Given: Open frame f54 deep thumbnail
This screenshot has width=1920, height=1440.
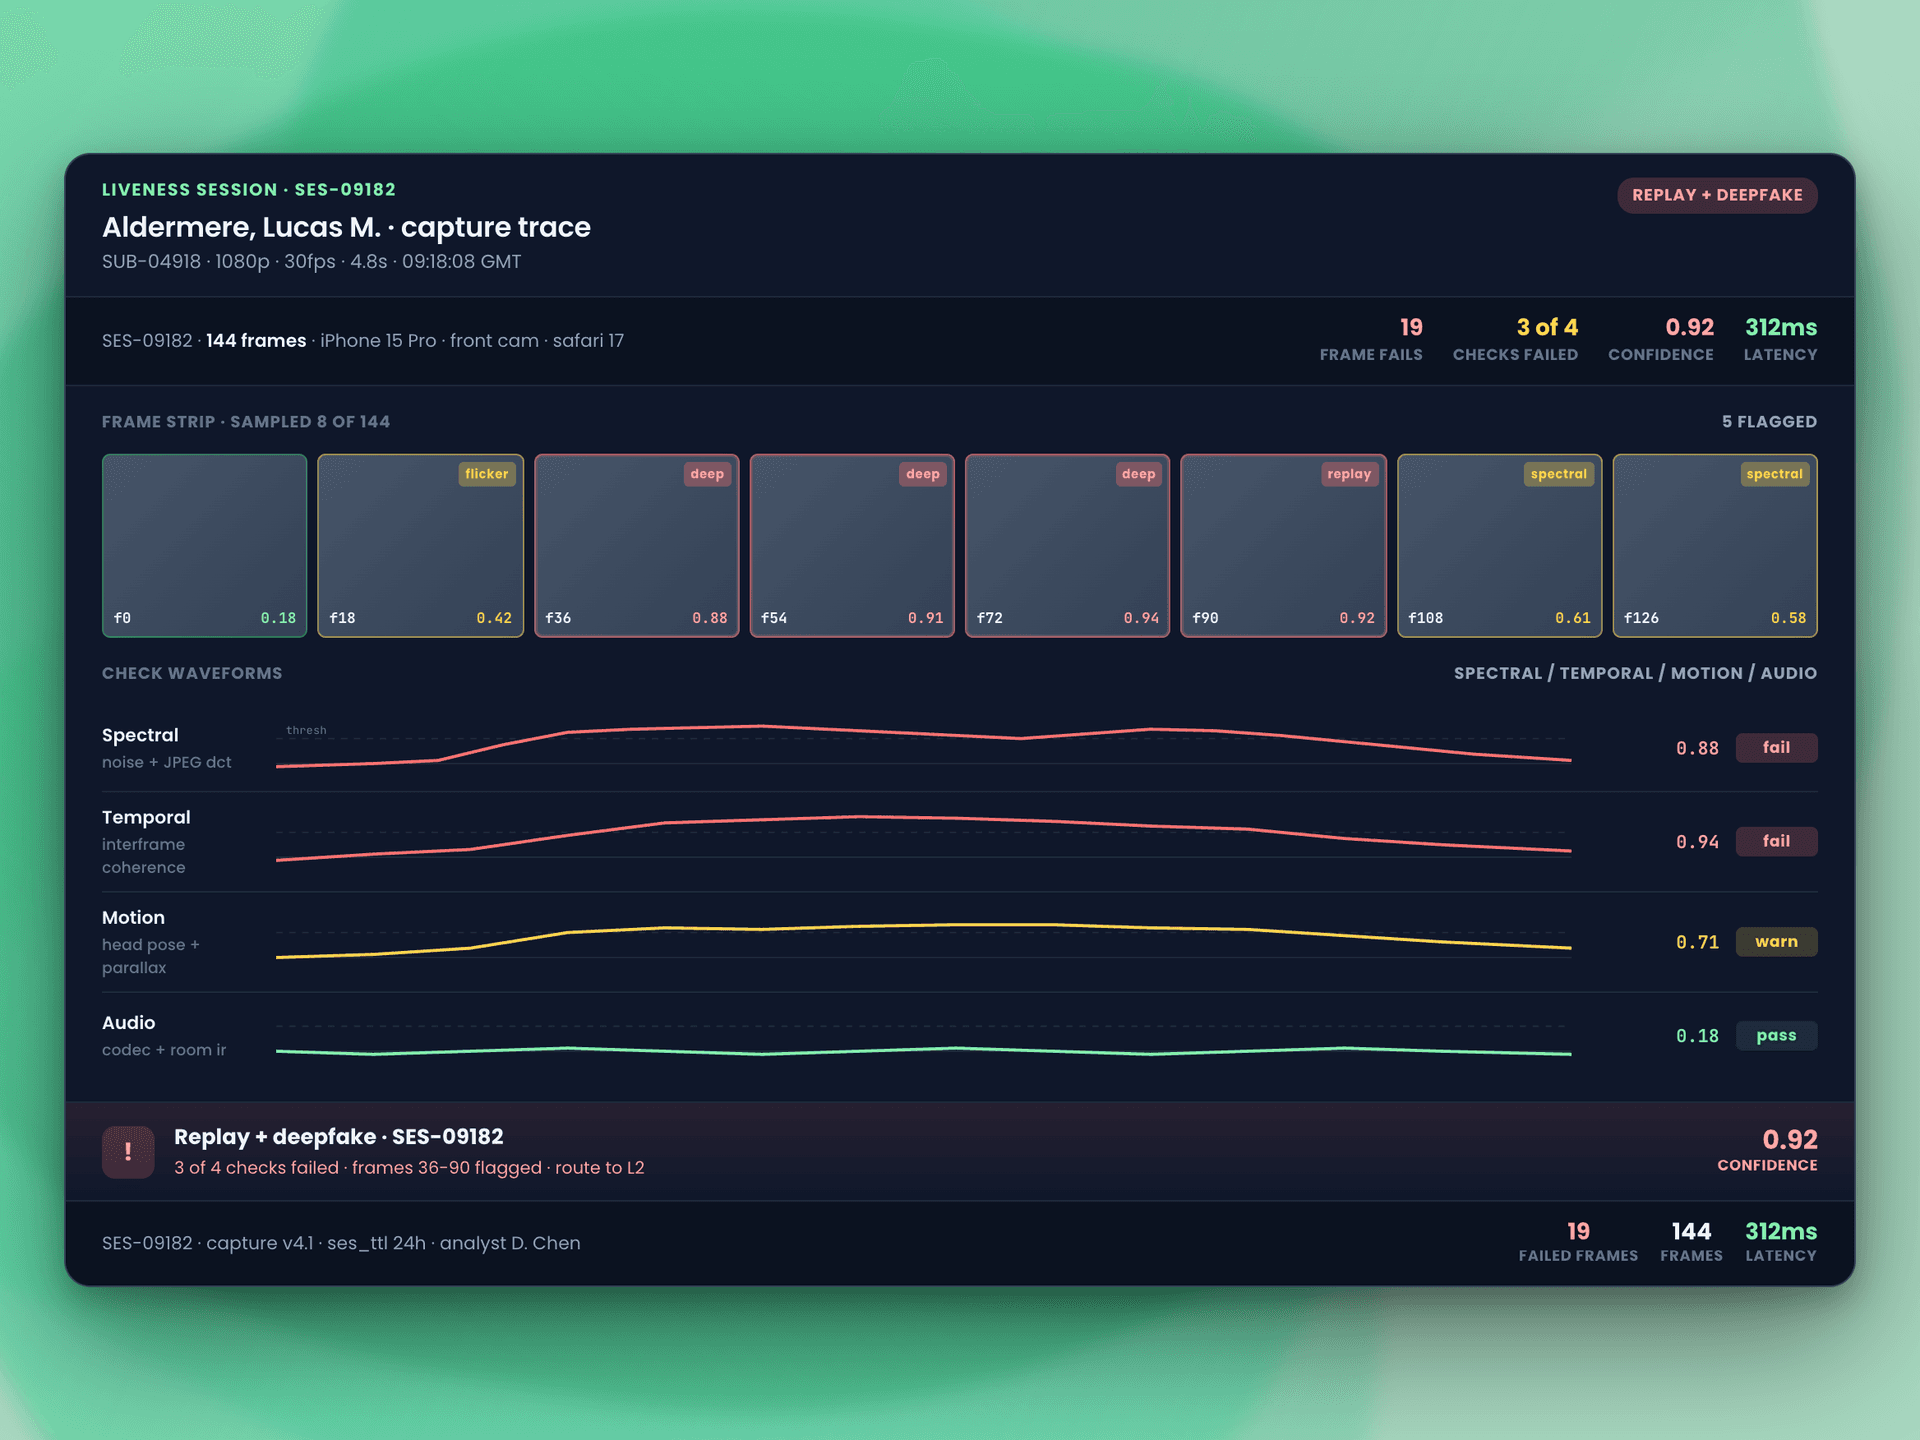Looking at the screenshot, I should (x=852, y=545).
